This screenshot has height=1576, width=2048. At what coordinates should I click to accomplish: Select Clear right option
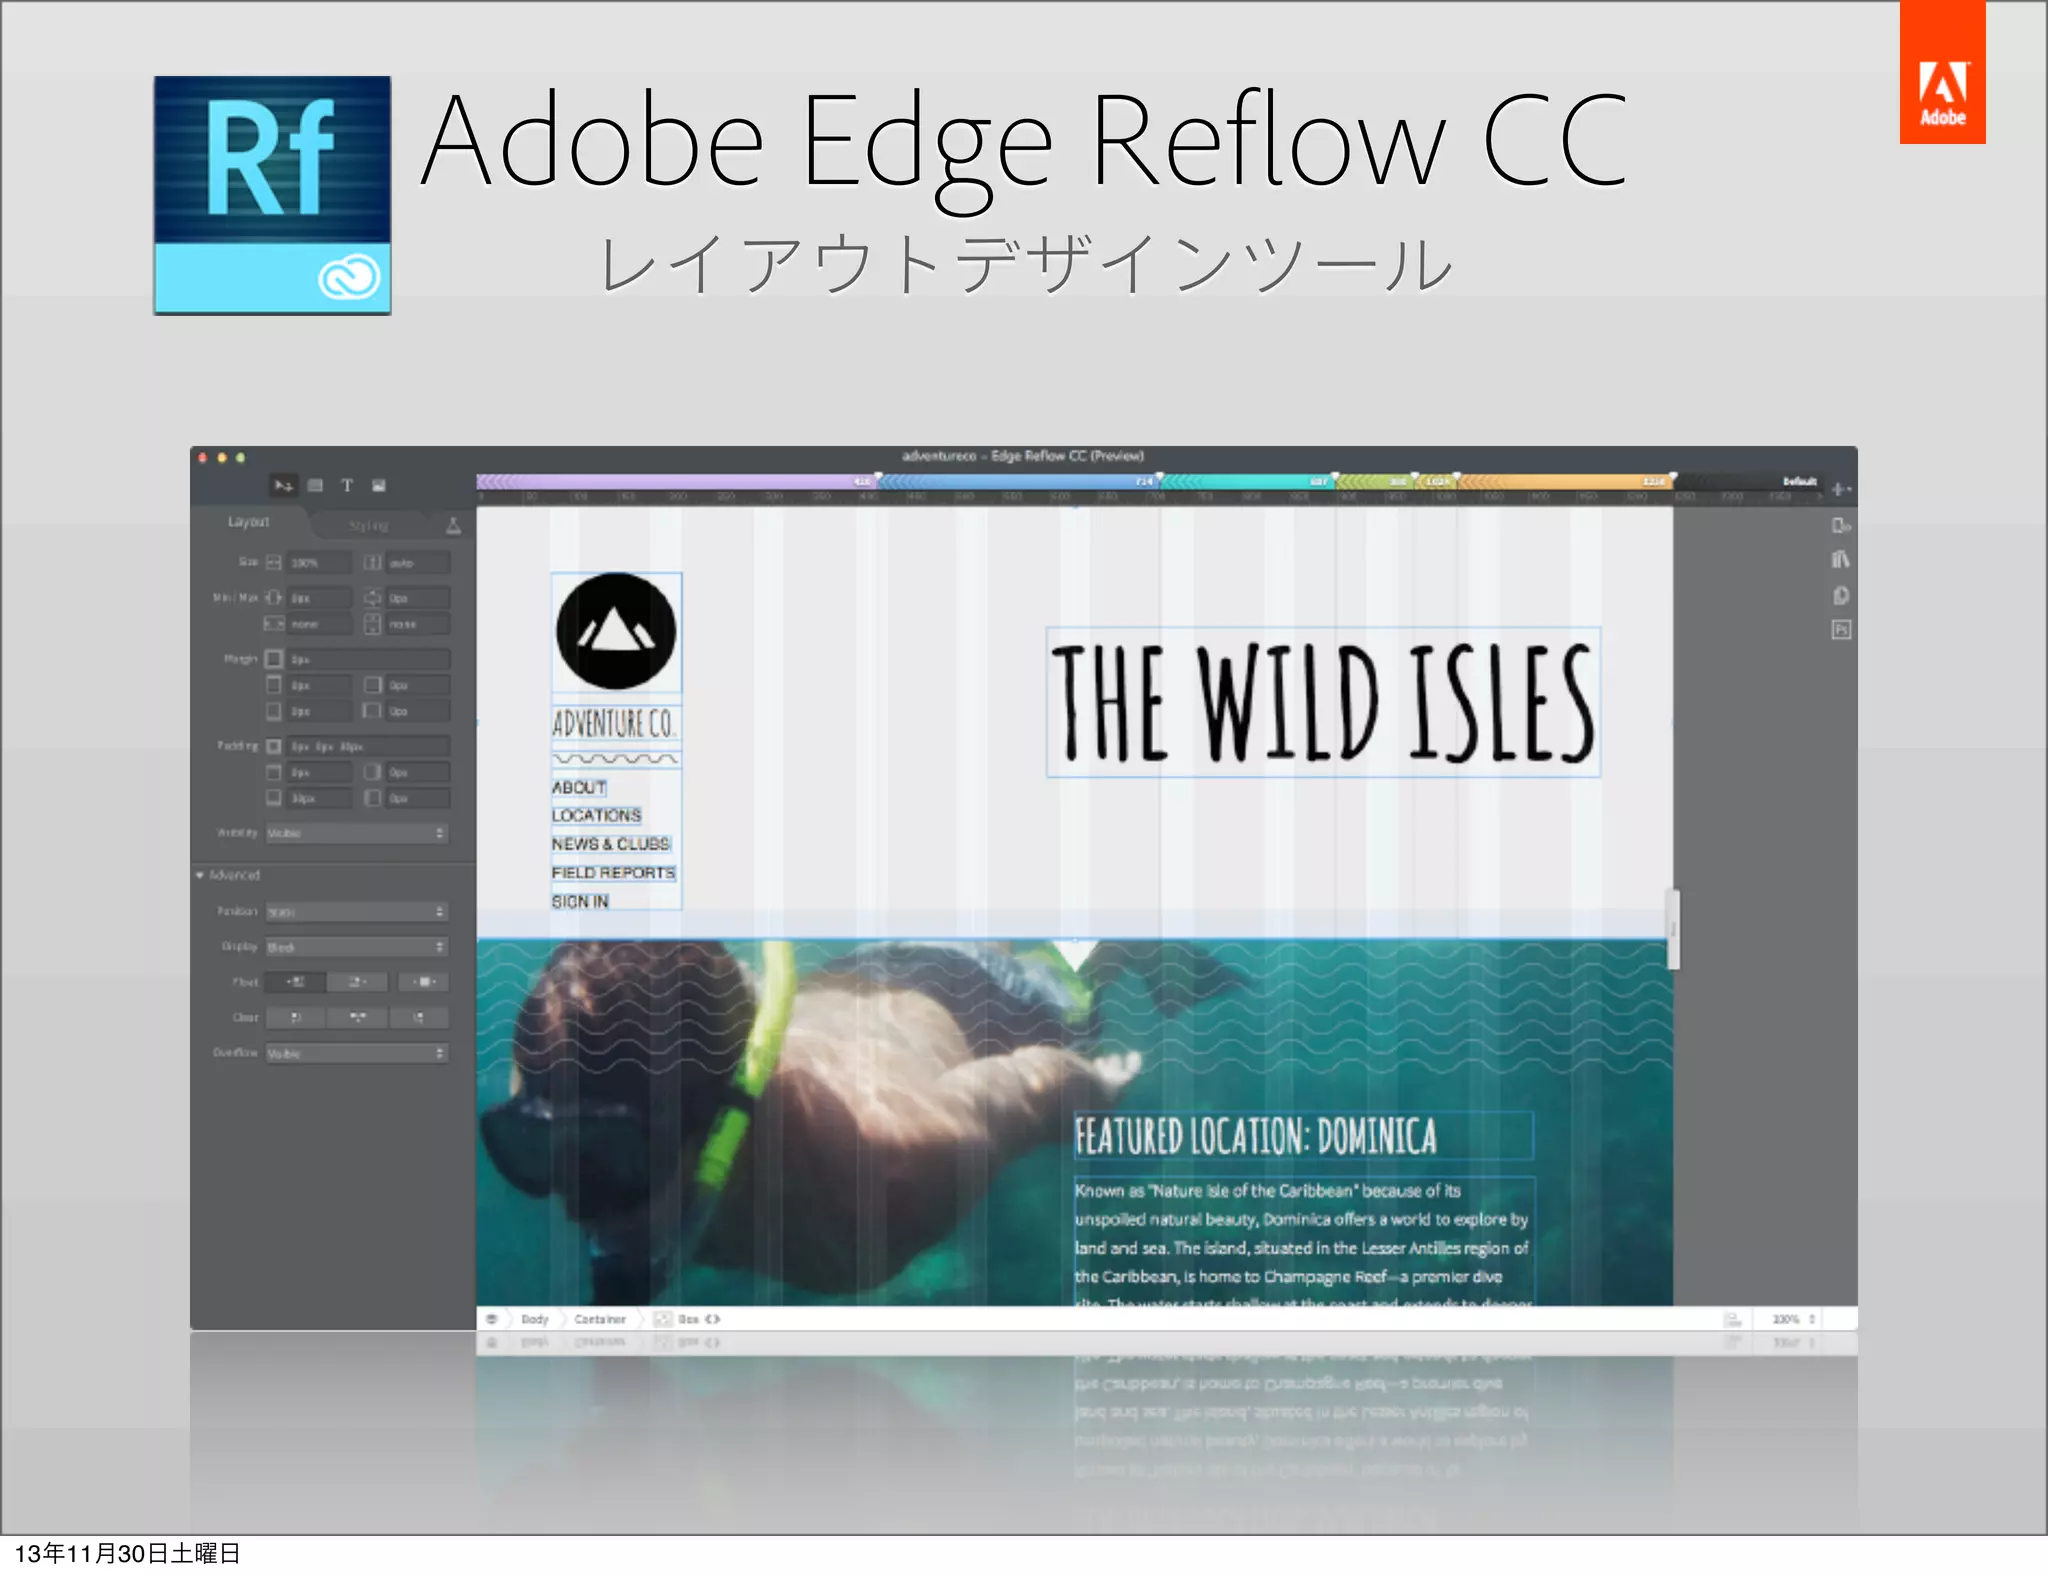(419, 1017)
